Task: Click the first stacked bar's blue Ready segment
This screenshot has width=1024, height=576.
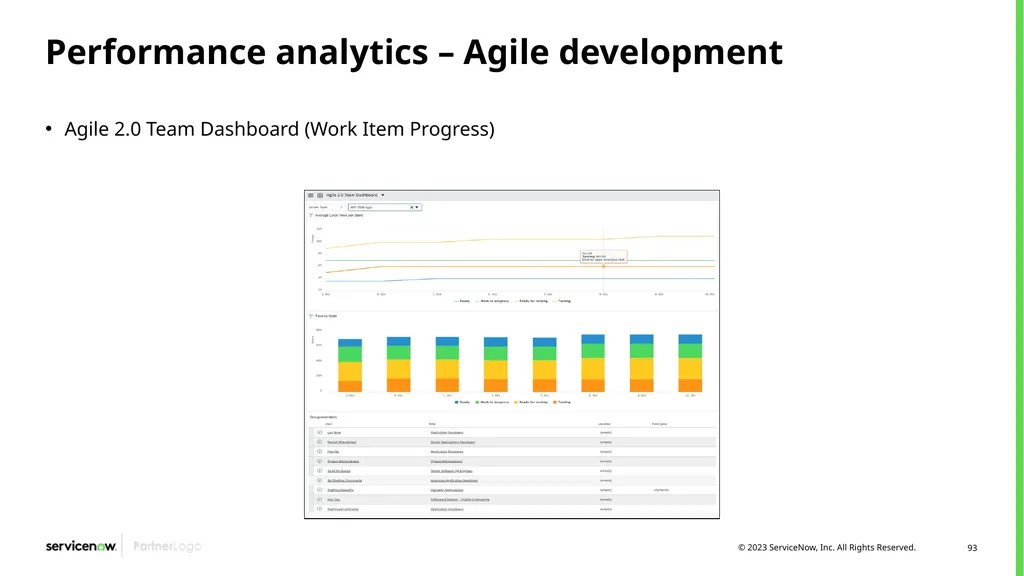Action: coord(350,343)
